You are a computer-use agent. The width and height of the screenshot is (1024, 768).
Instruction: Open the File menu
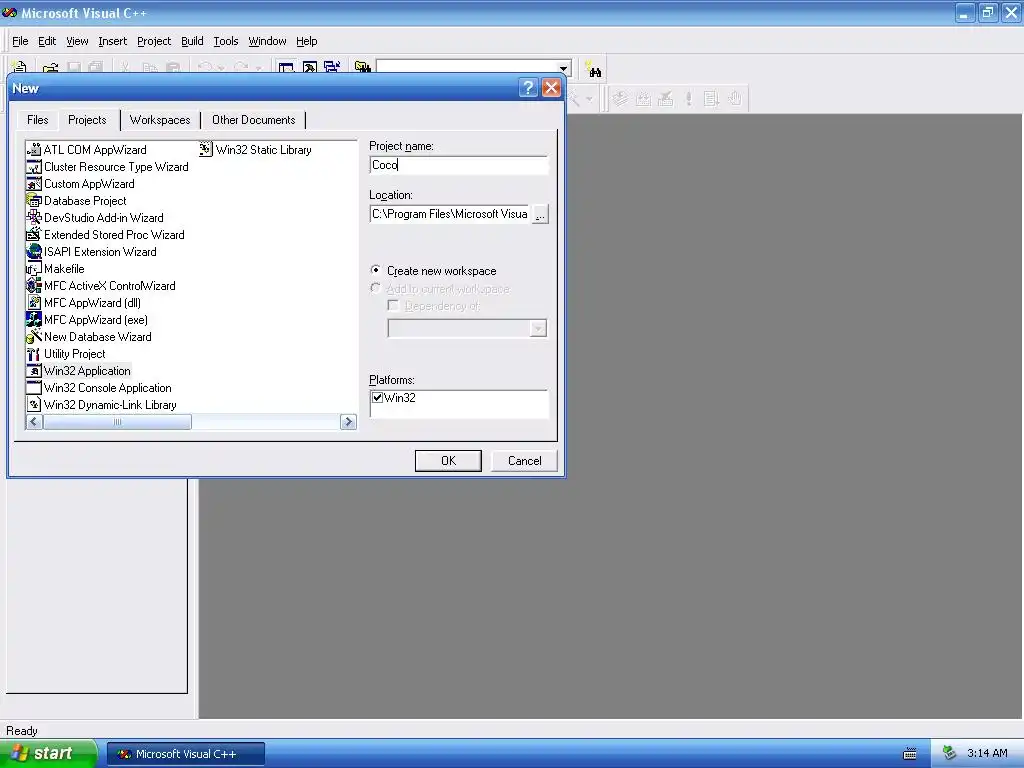tap(20, 41)
